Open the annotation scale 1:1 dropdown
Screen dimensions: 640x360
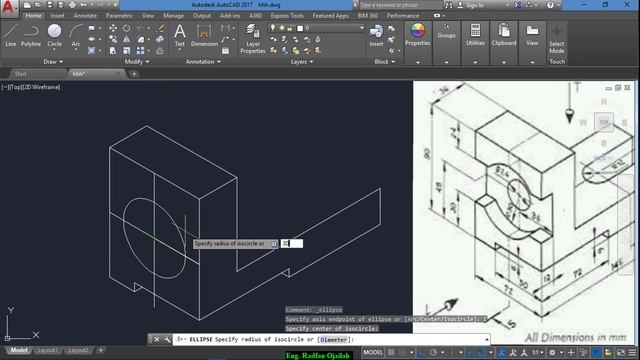click(x=537, y=352)
